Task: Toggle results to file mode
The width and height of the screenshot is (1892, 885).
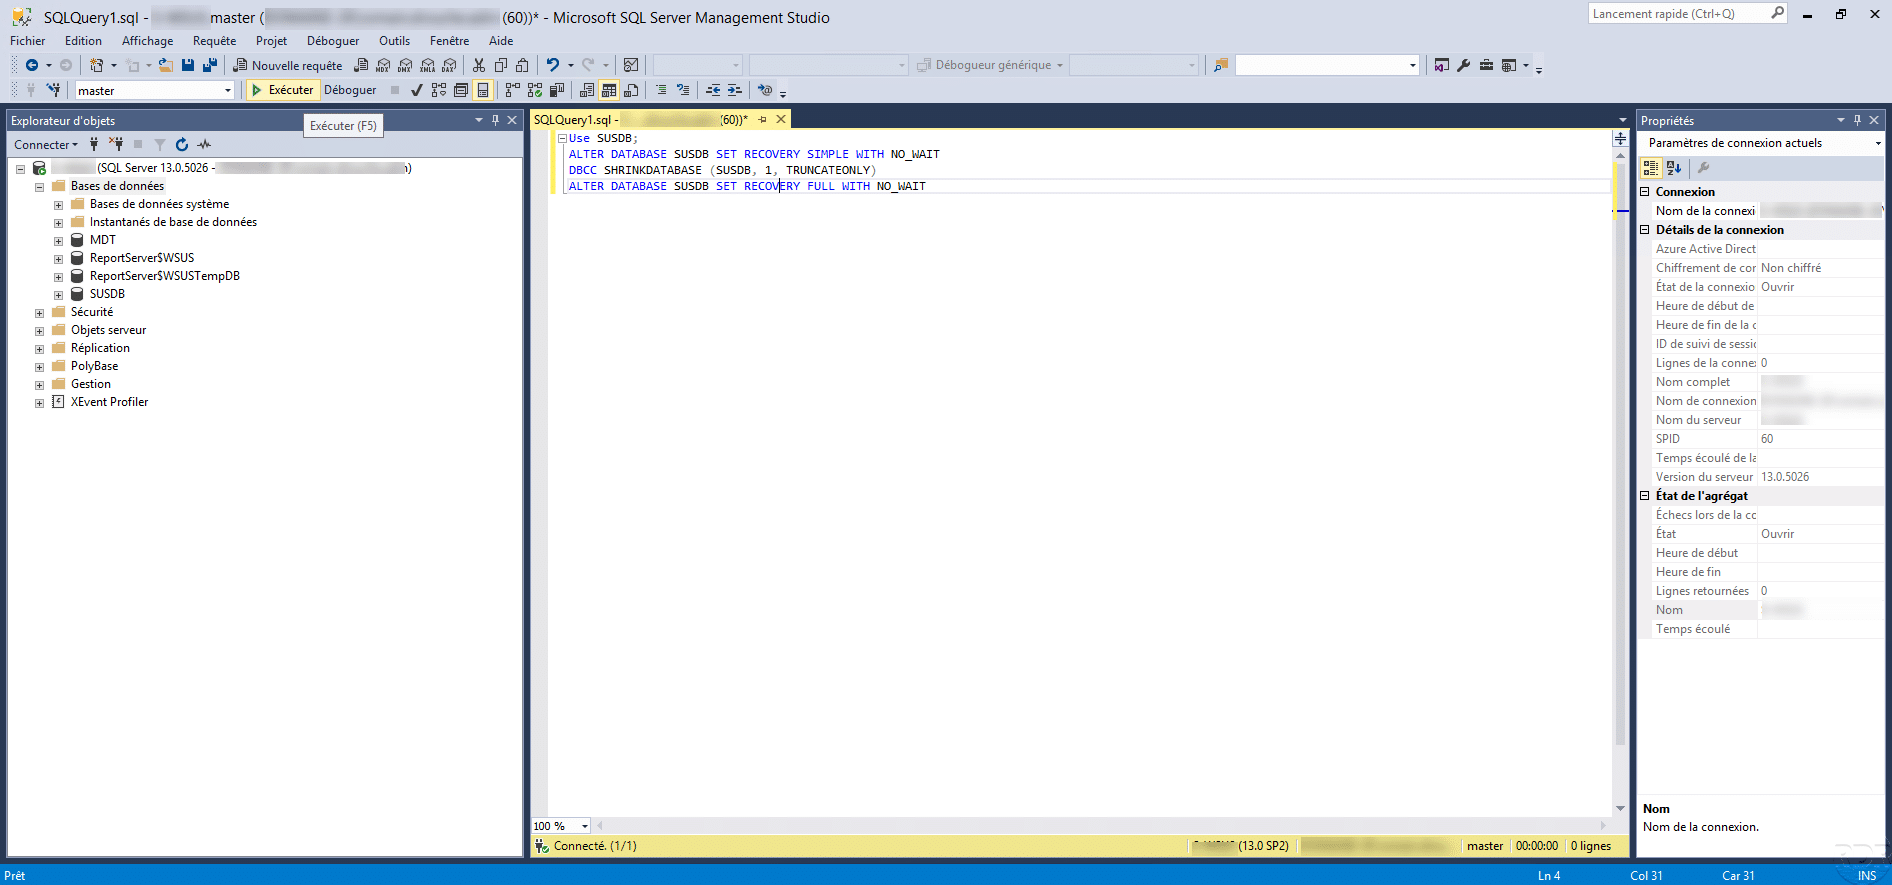Action: [631, 90]
